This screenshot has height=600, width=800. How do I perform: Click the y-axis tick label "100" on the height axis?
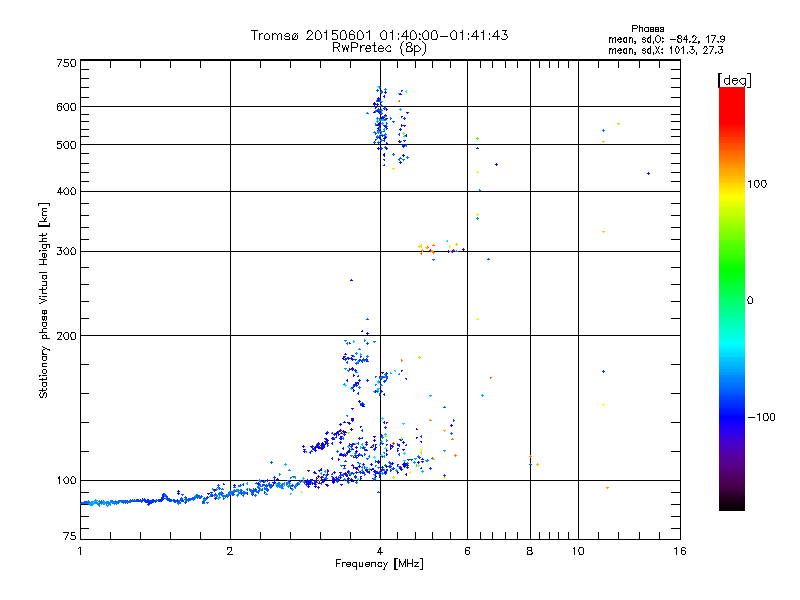(66, 481)
